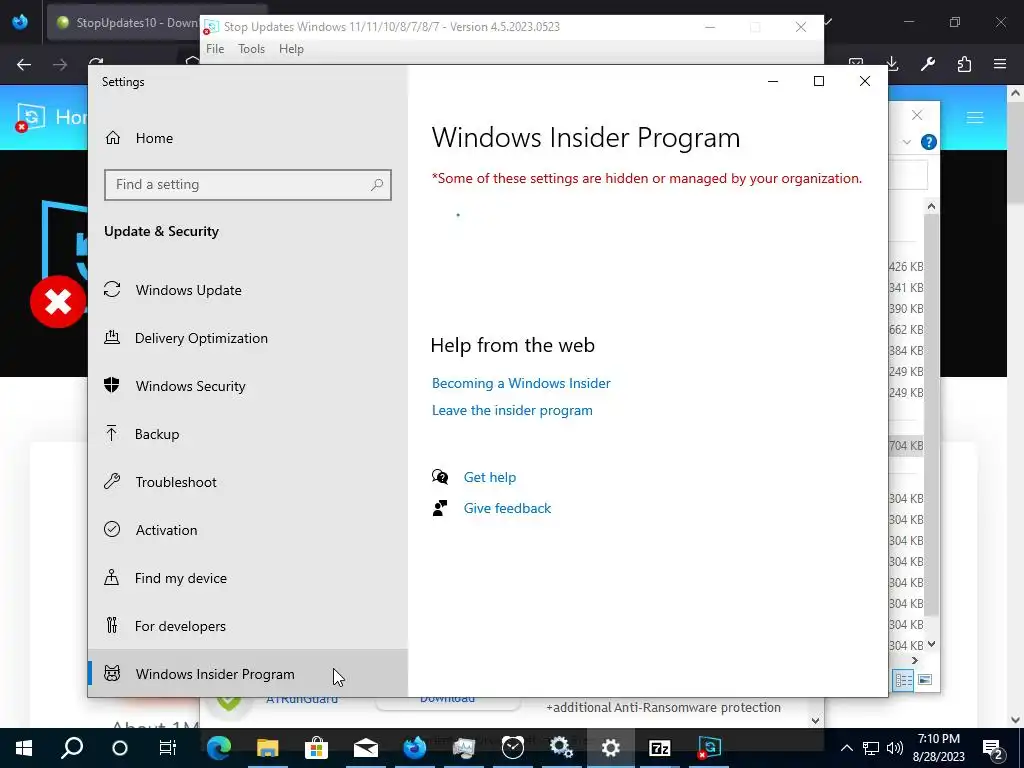Select the highlighted 704 KB file row

906,445
